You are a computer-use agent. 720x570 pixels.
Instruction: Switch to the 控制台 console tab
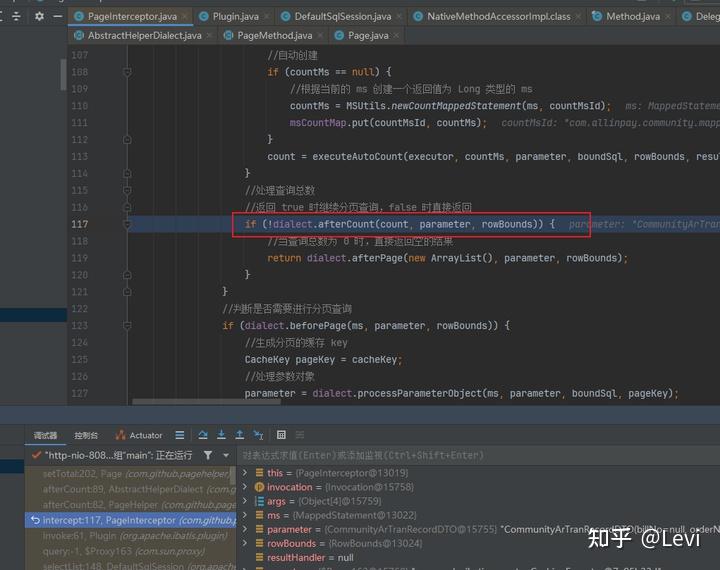click(86, 435)
